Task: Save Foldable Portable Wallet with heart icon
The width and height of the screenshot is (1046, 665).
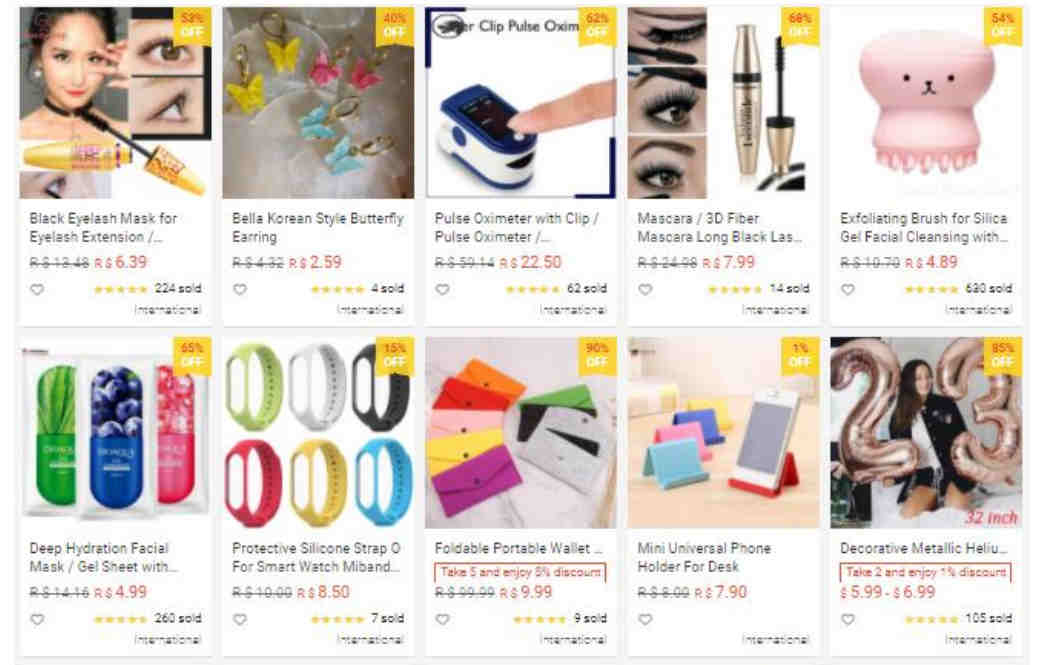Action: (442, 619)
